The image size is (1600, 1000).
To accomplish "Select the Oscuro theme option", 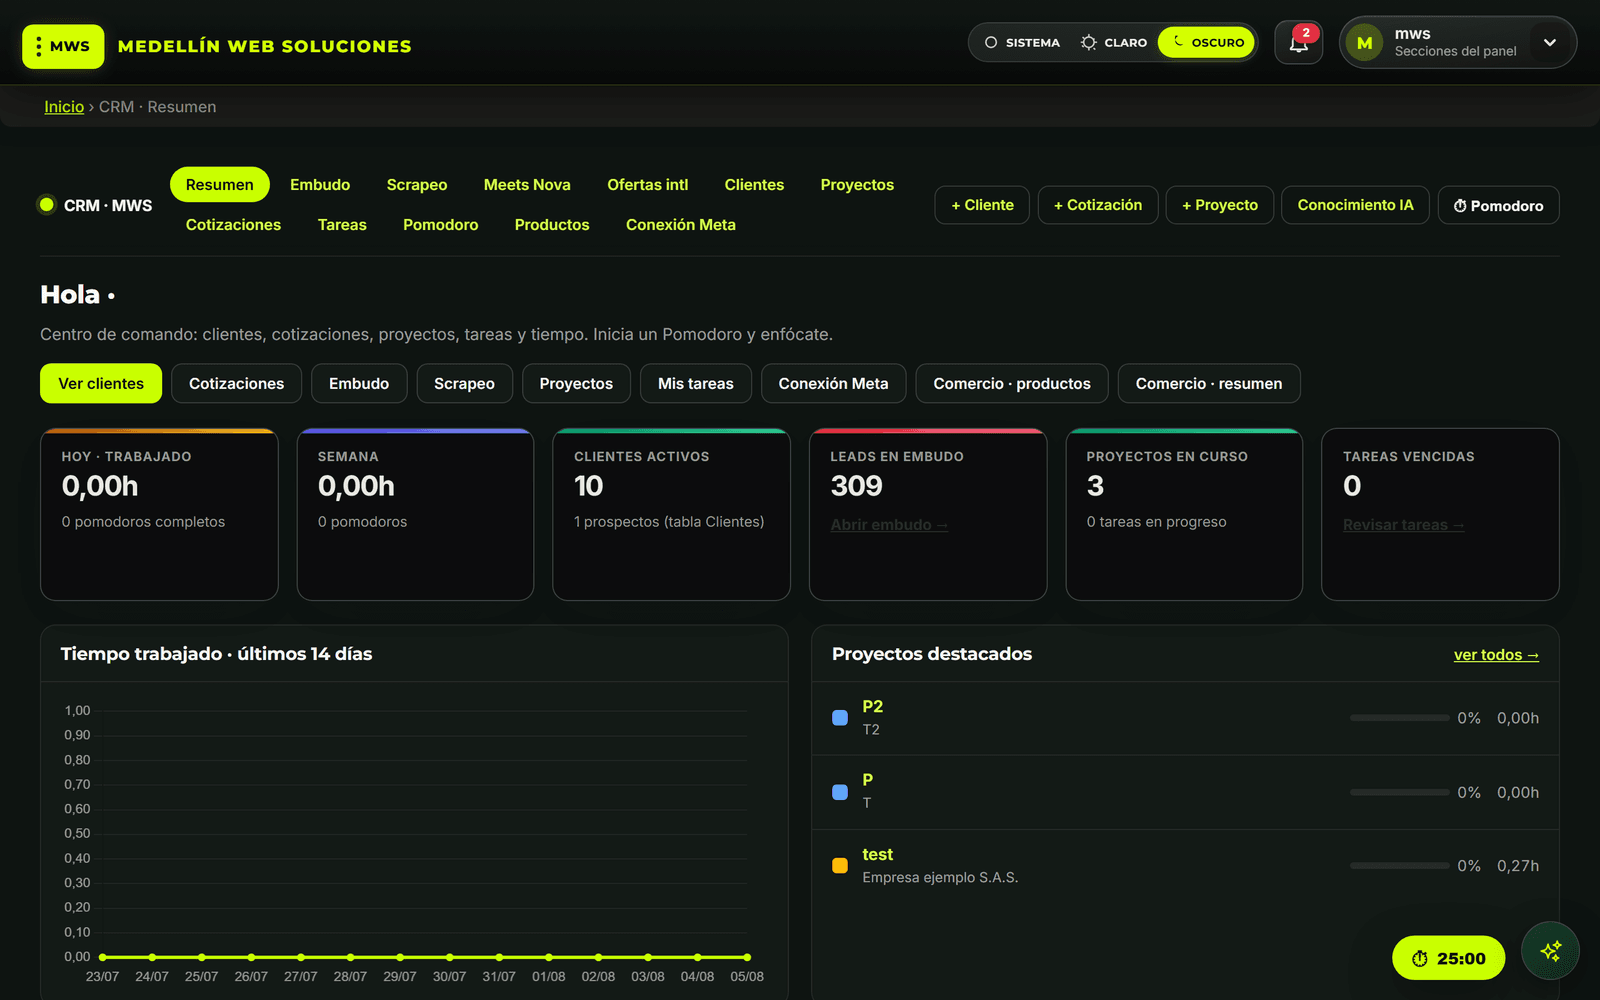I will [1207, 43].
